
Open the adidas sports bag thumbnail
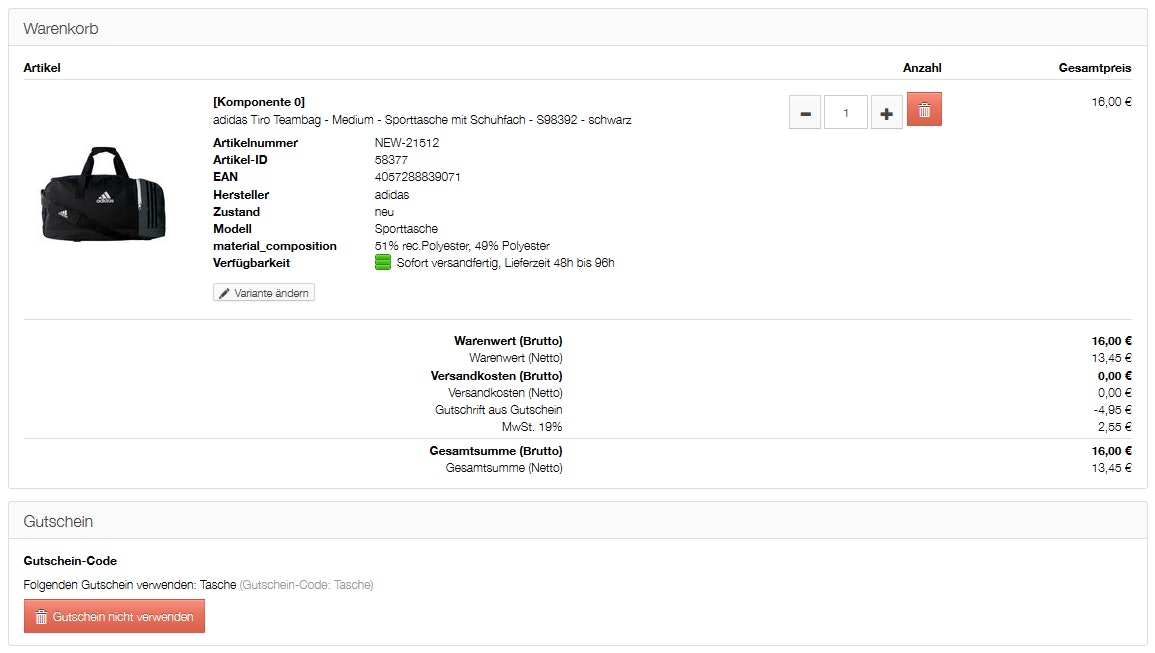pos(100,193)
